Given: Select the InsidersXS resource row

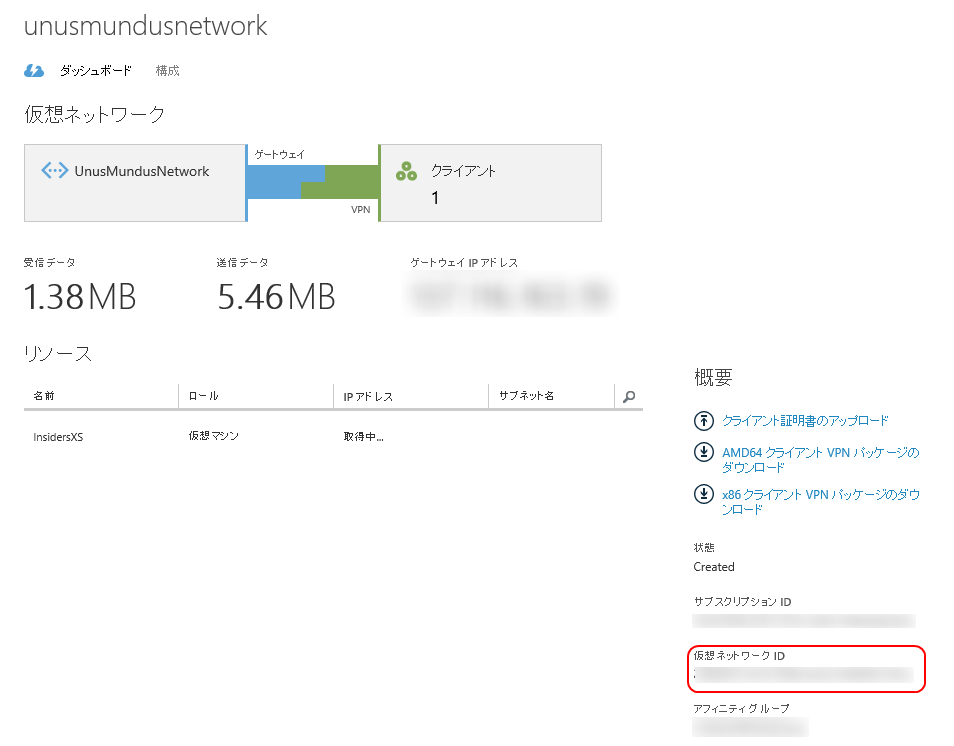Looking at the screenshot, I should (x=58, y=437).
